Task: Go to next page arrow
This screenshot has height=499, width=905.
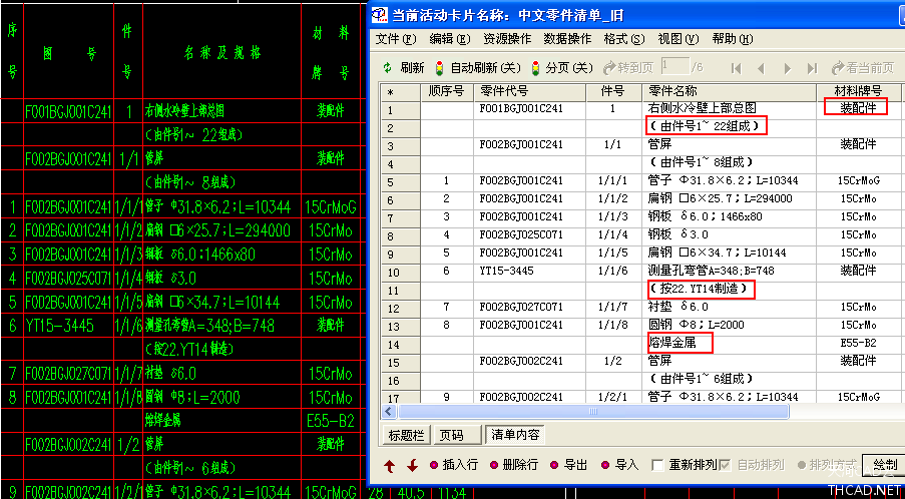Action: pyautogui.click(x=788, y=68)
